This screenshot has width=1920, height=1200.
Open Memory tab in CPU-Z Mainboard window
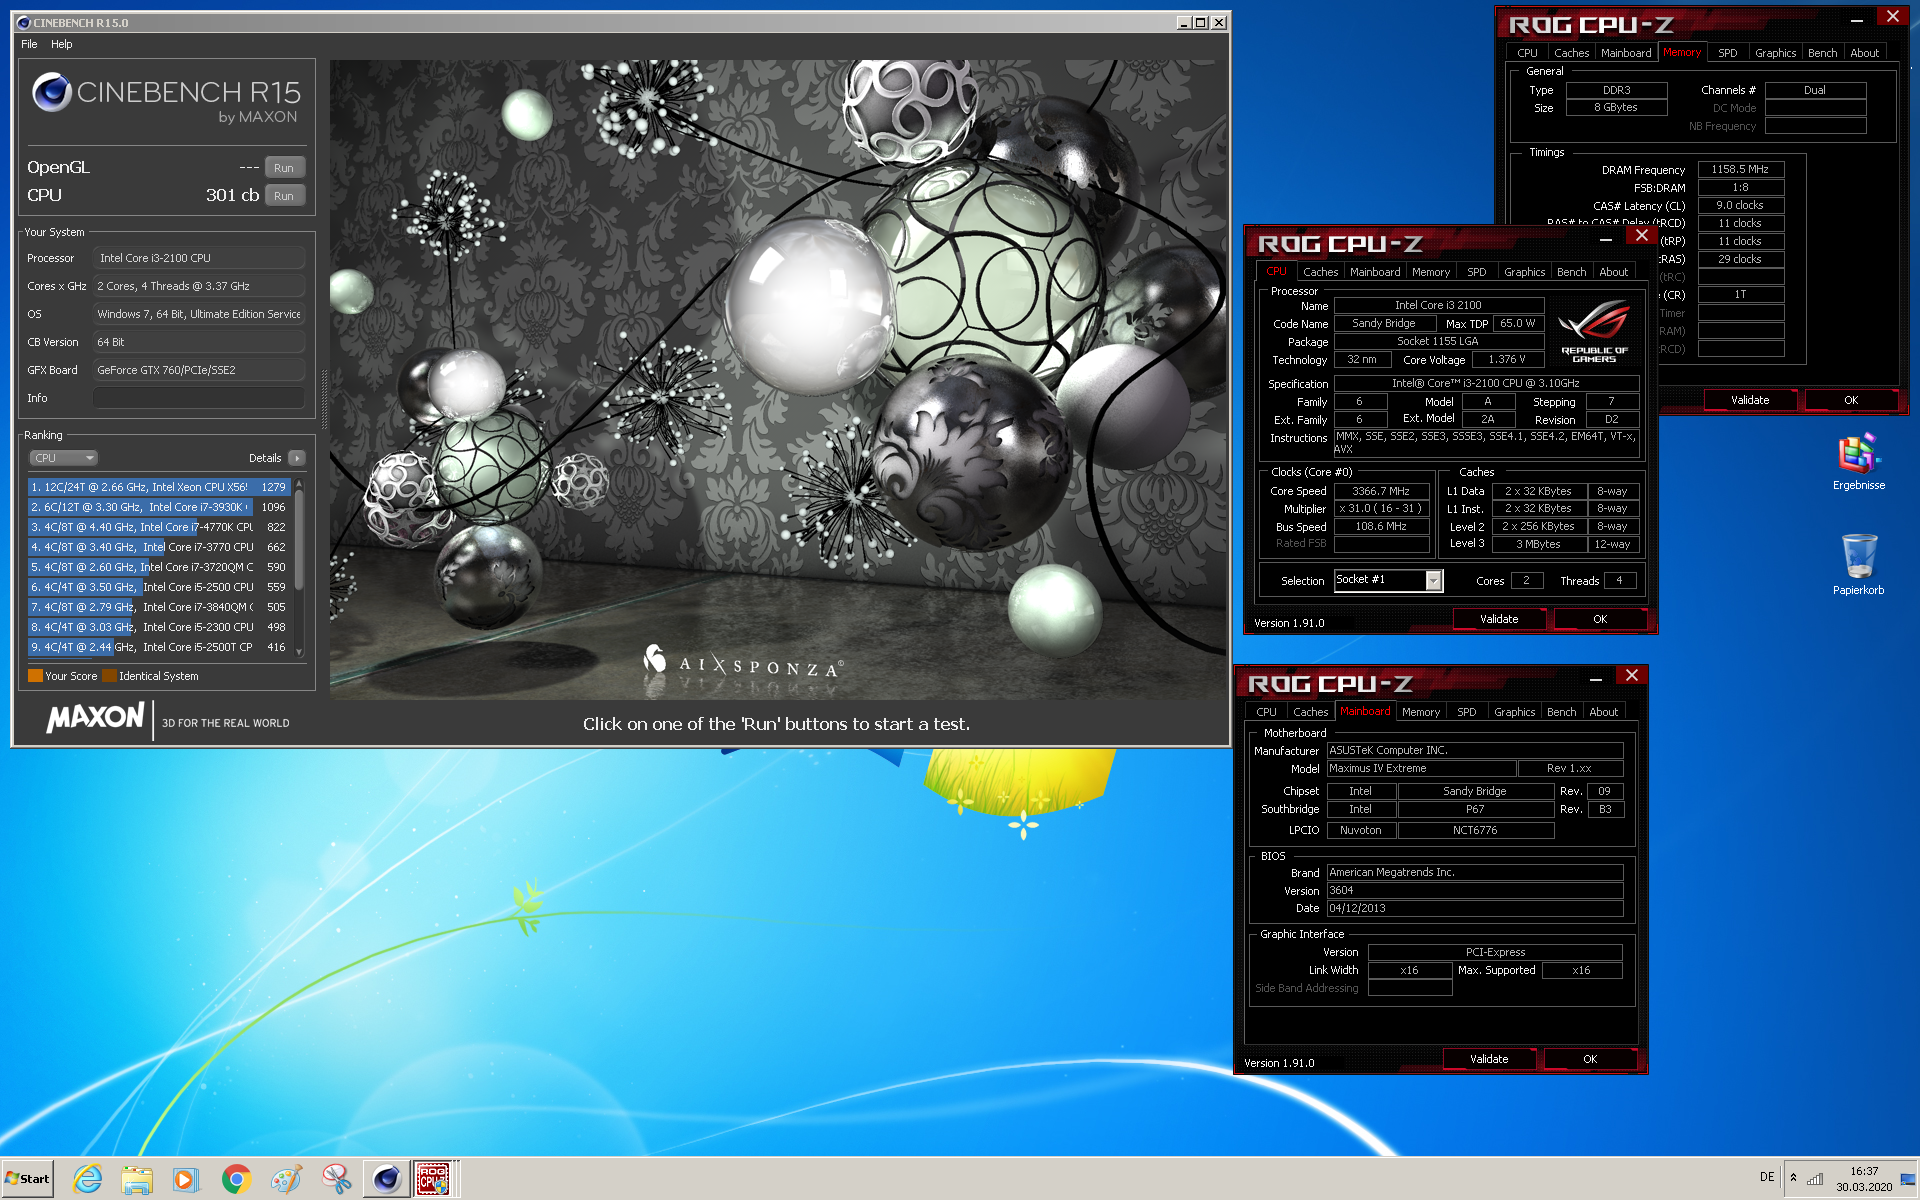pyautogui.click(x=1421, y=712)
